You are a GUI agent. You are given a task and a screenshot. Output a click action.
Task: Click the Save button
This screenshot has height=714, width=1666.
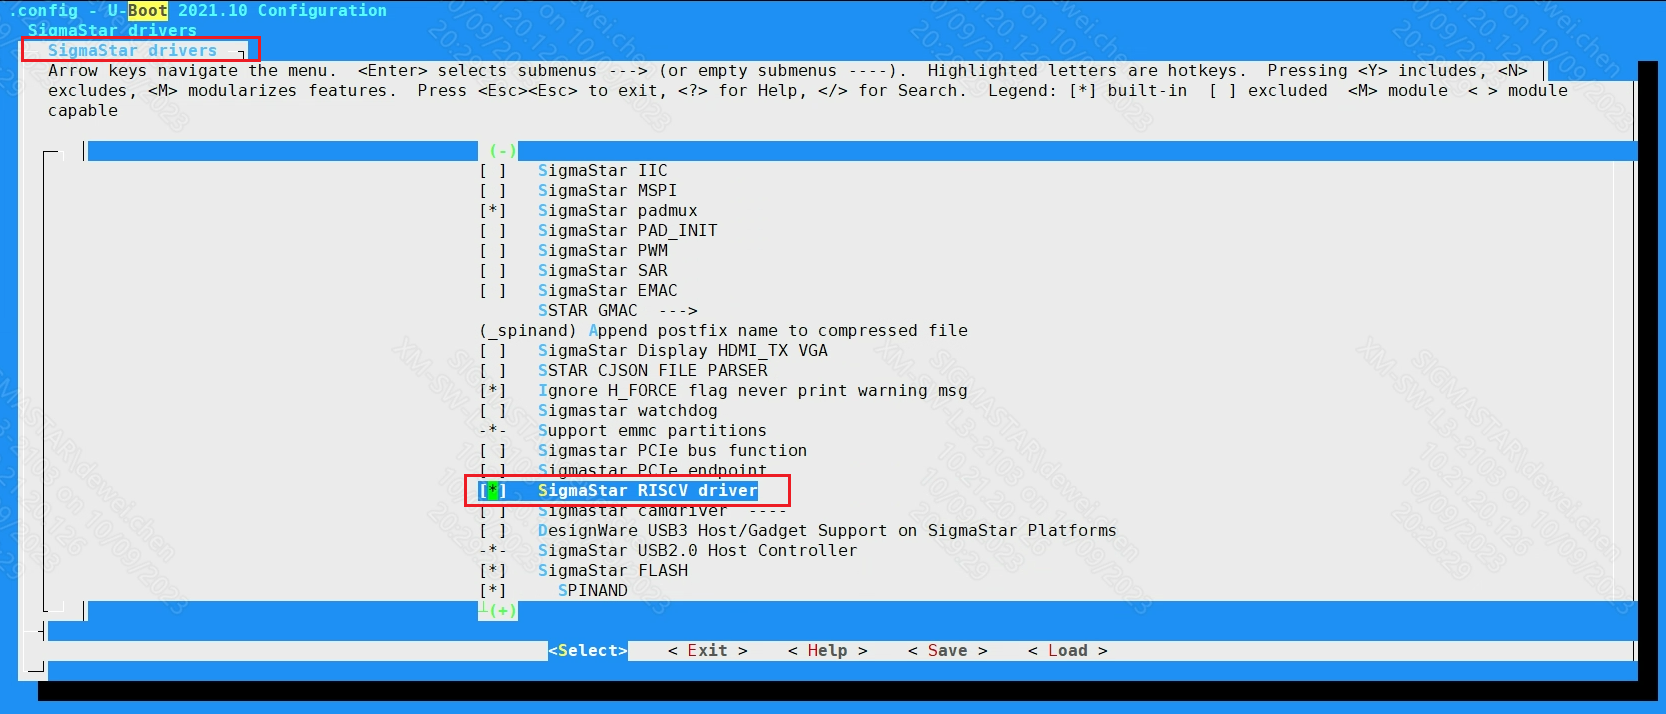947,651
